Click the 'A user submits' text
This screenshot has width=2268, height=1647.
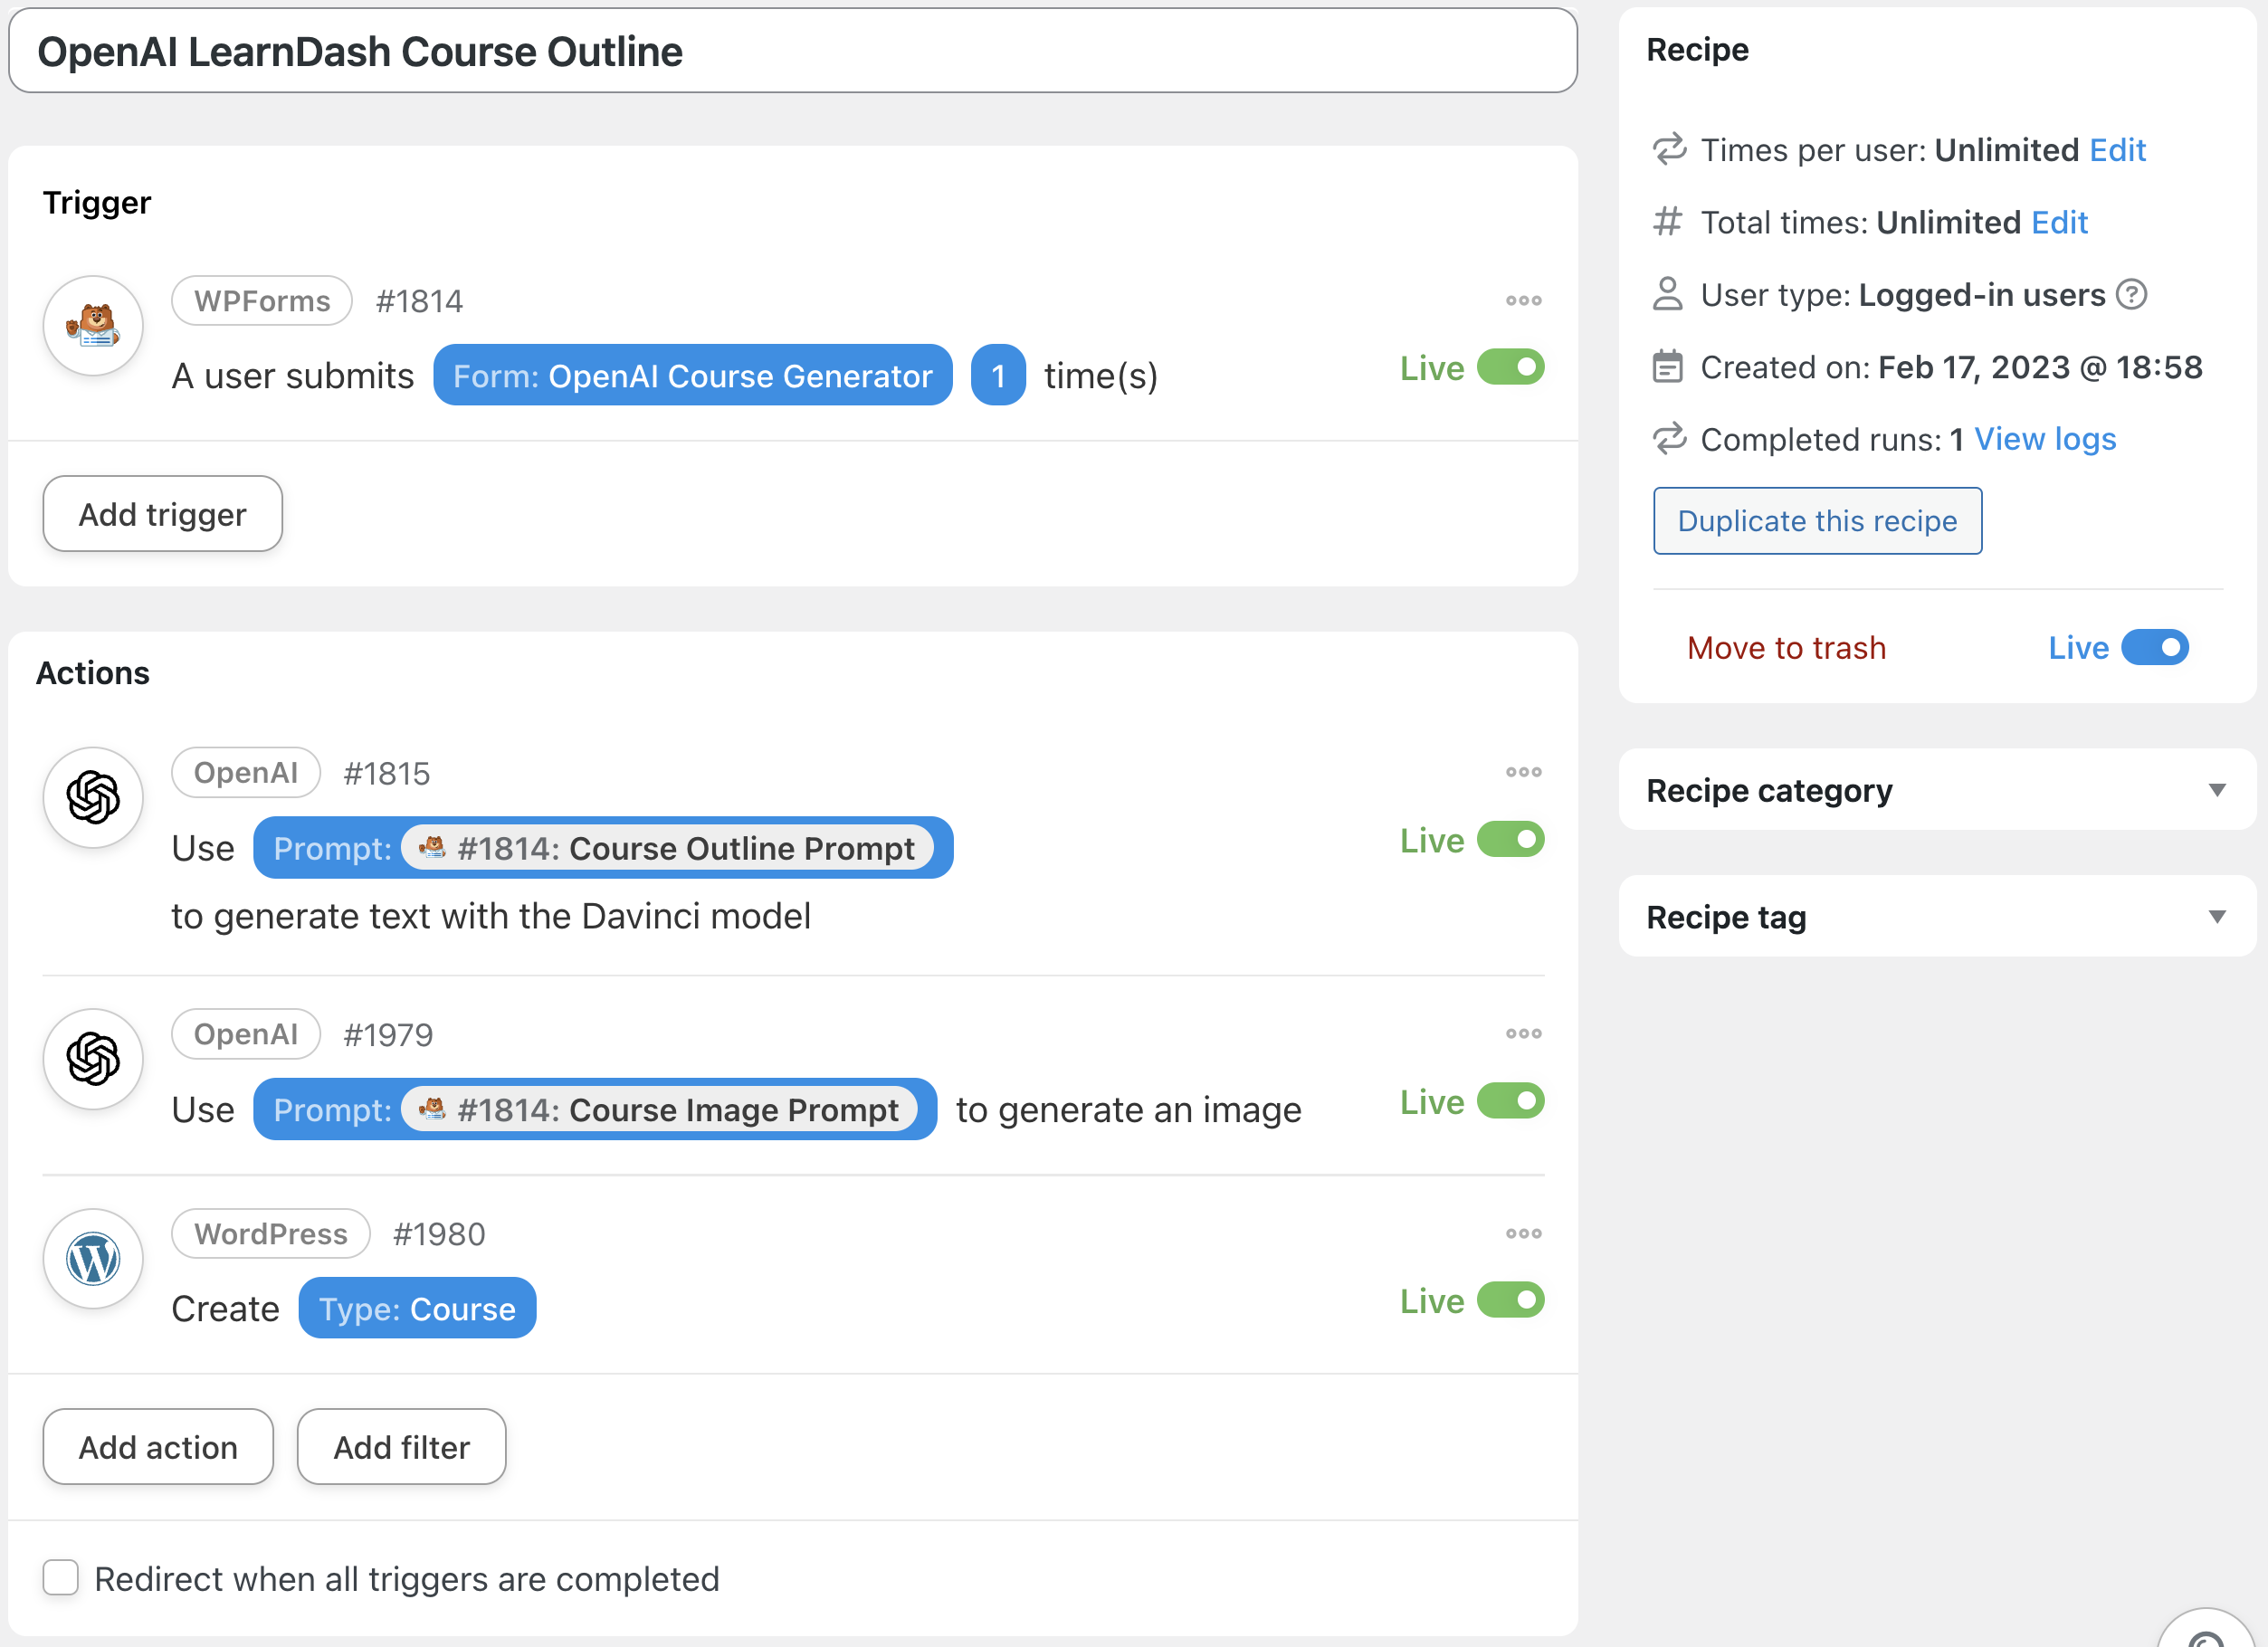click(293, 376)
